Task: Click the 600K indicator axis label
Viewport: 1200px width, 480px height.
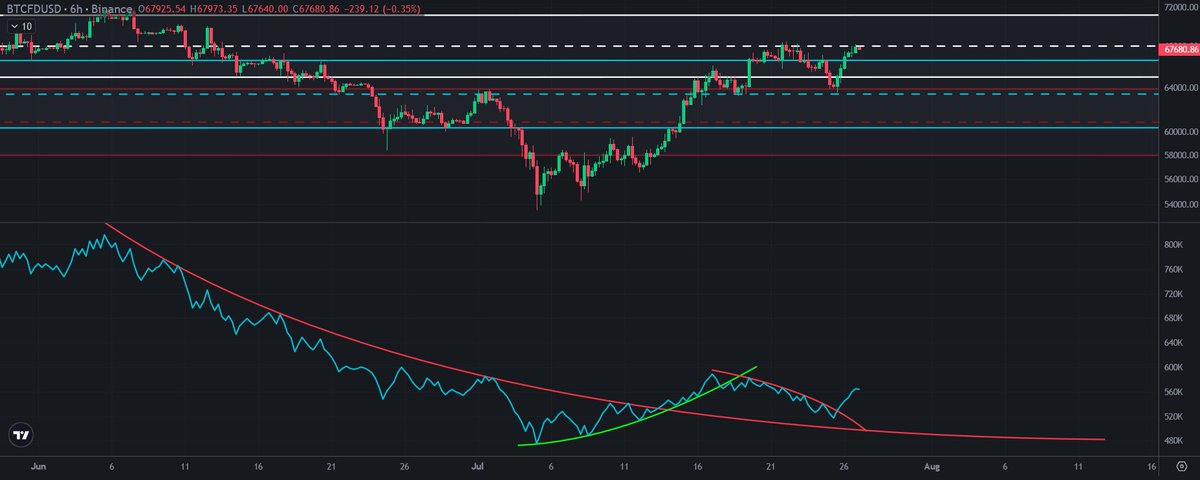Action: pyautogui.click(x=1175, y=368)
